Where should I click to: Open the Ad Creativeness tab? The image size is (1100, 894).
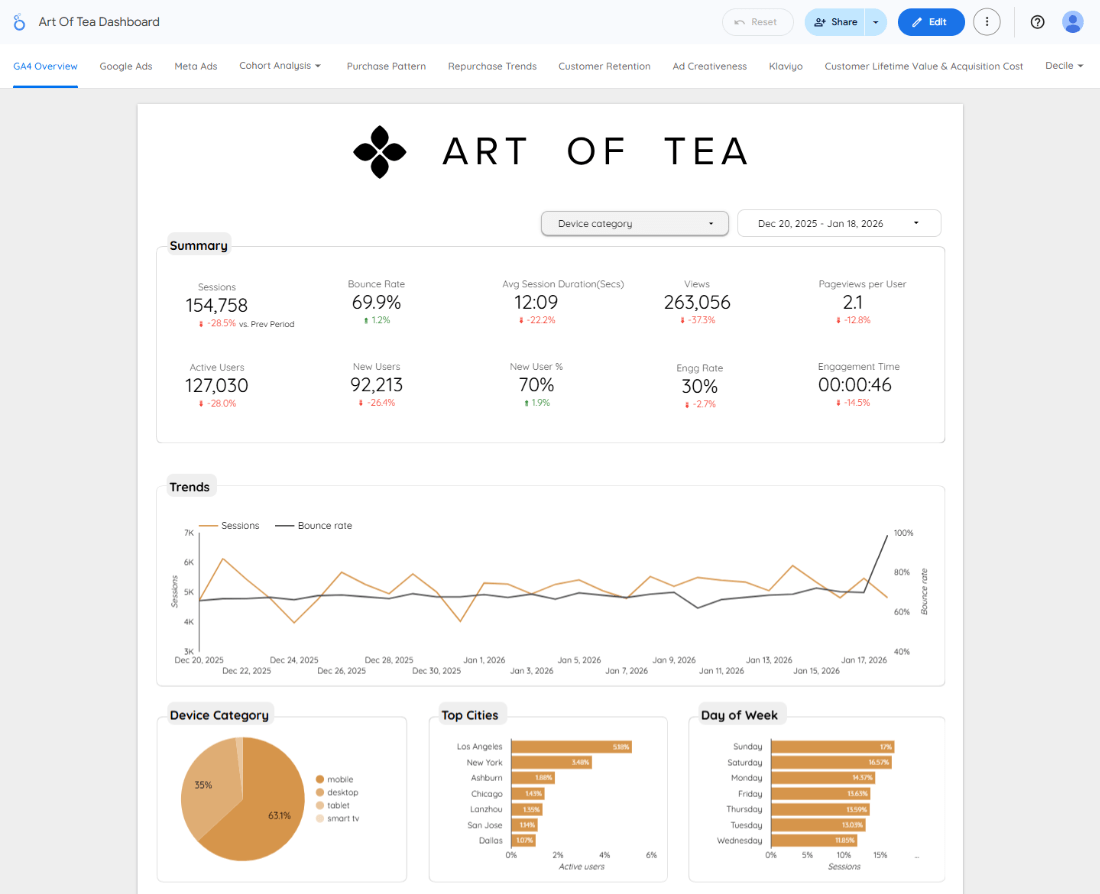[709, 66]
